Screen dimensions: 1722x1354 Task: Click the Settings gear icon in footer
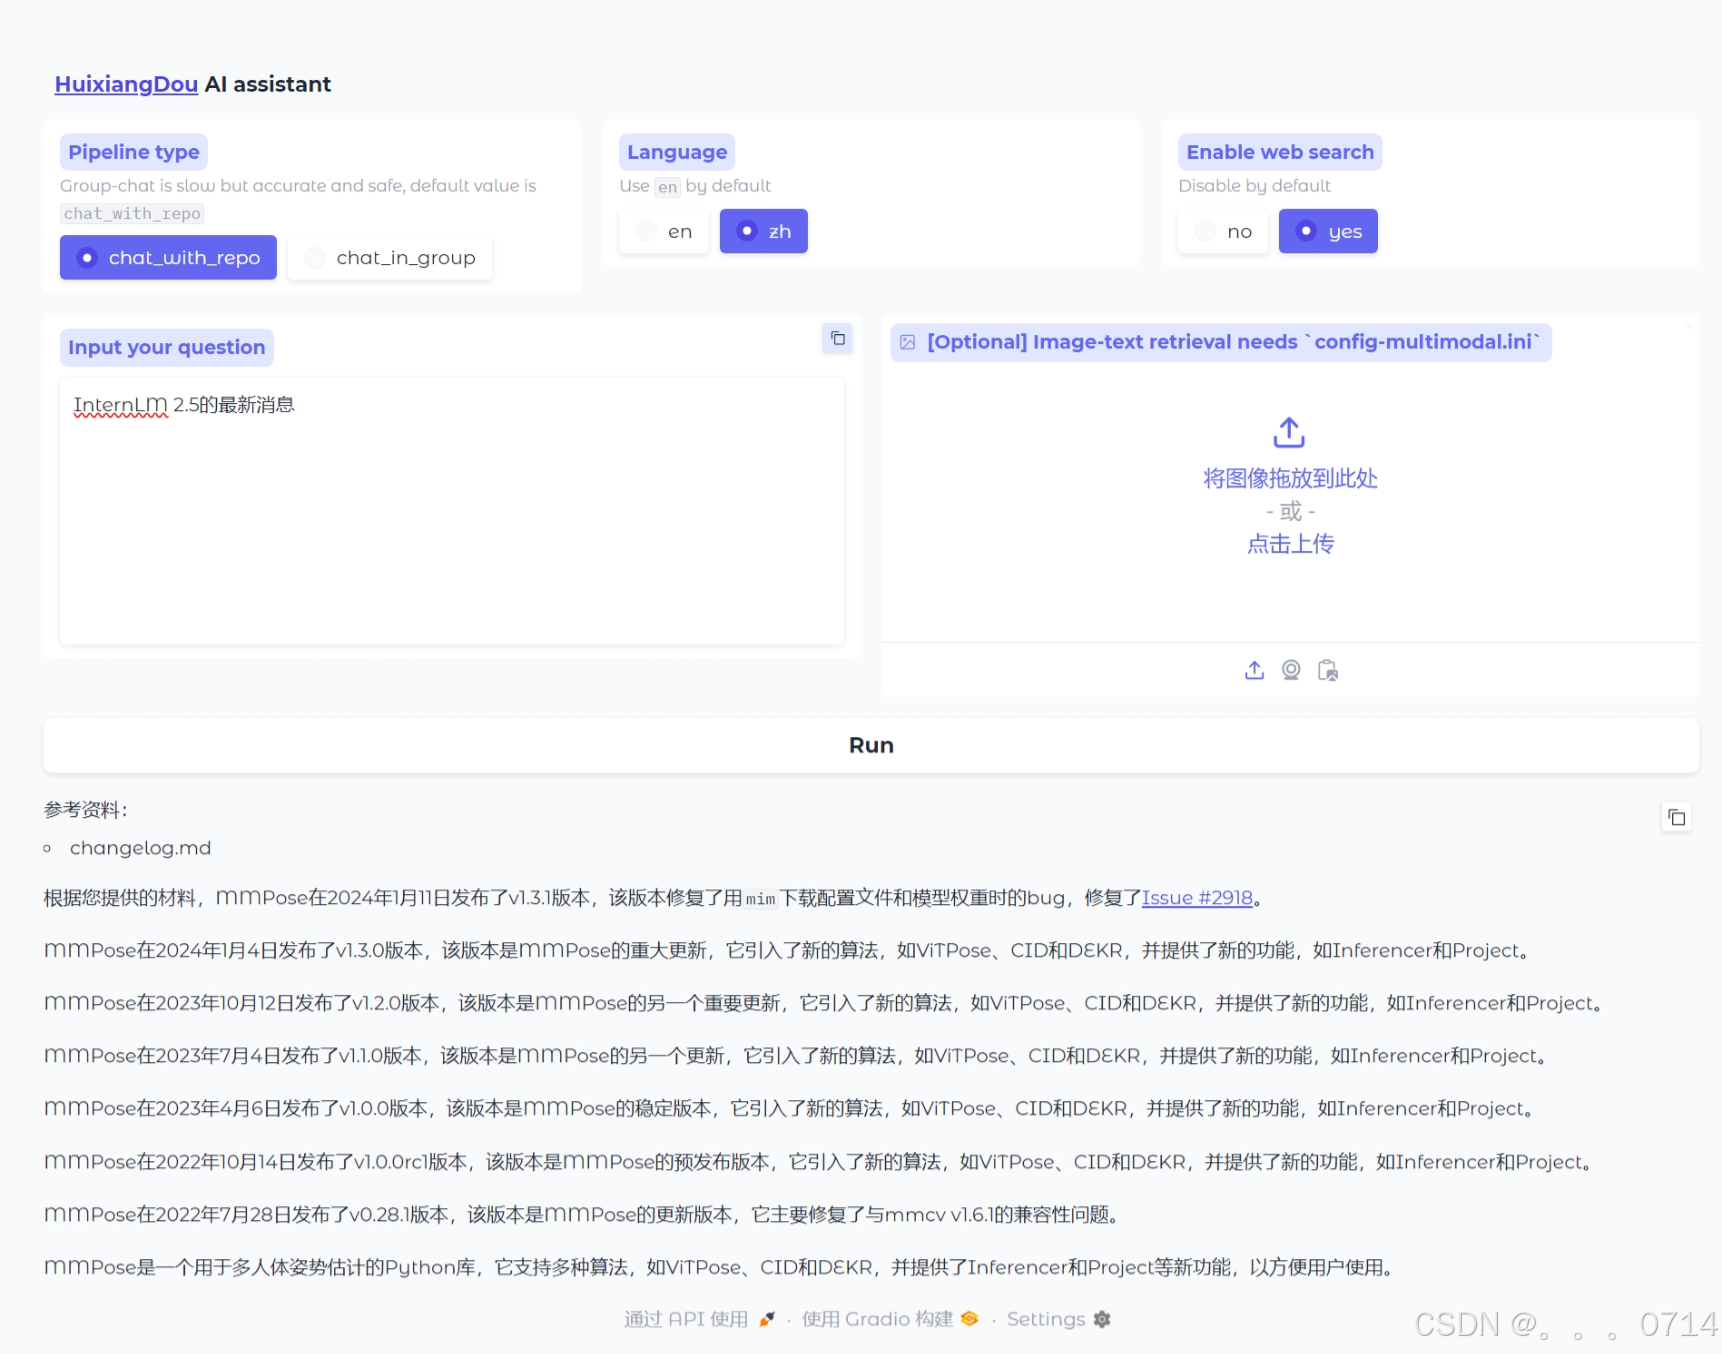(x=1101, y=1319)
